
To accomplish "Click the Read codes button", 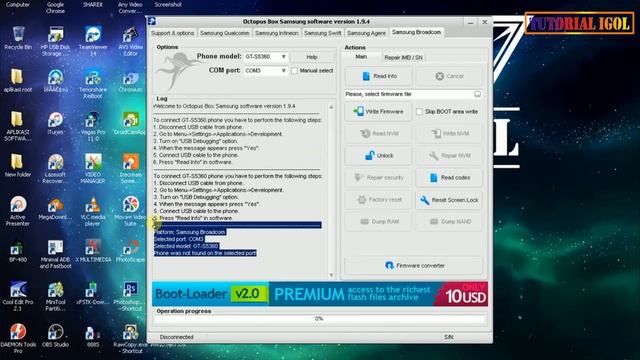I will click(x=449, y=178).
